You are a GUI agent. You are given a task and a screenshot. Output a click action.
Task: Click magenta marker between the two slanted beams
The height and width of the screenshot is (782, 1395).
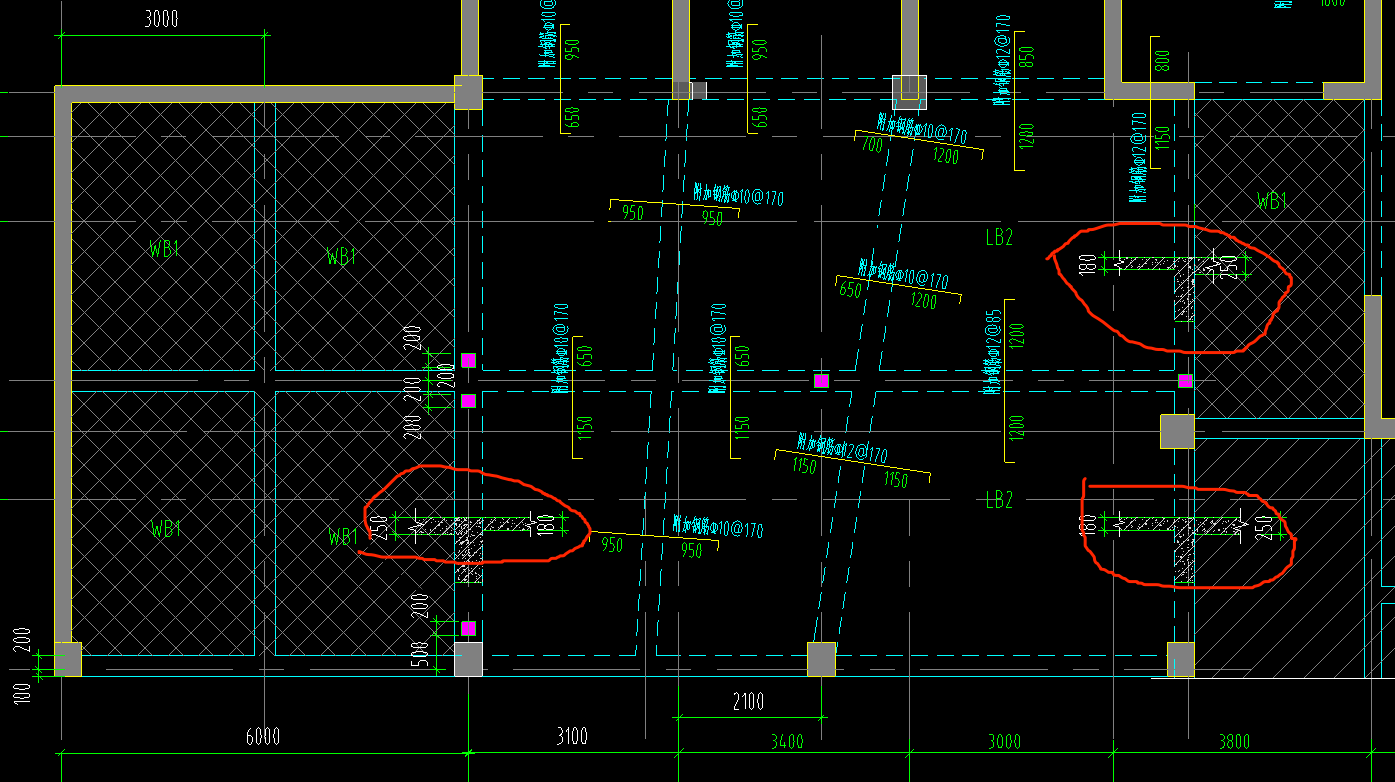[821, 381]
